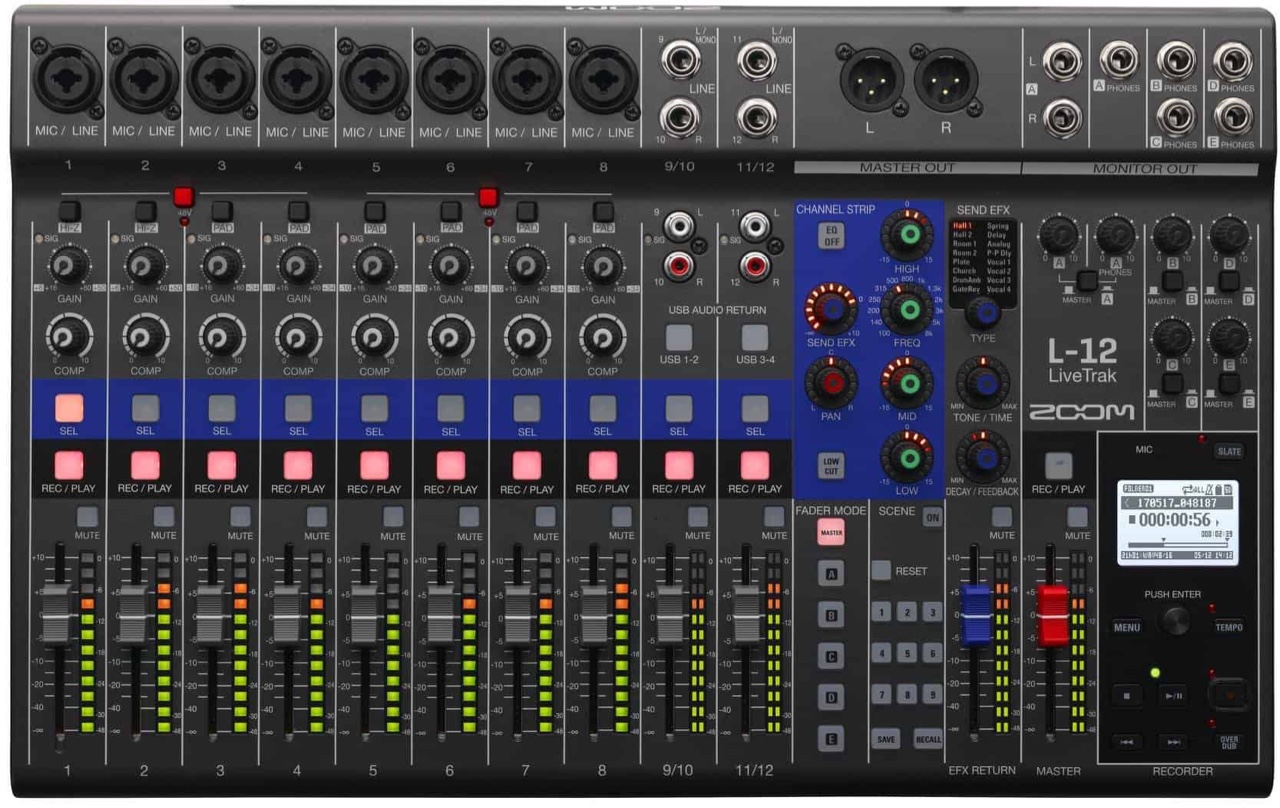The height and width of the screenshot is (808, 1280).
Task: Open the recorder MENU
Action: coord(1126,627)
